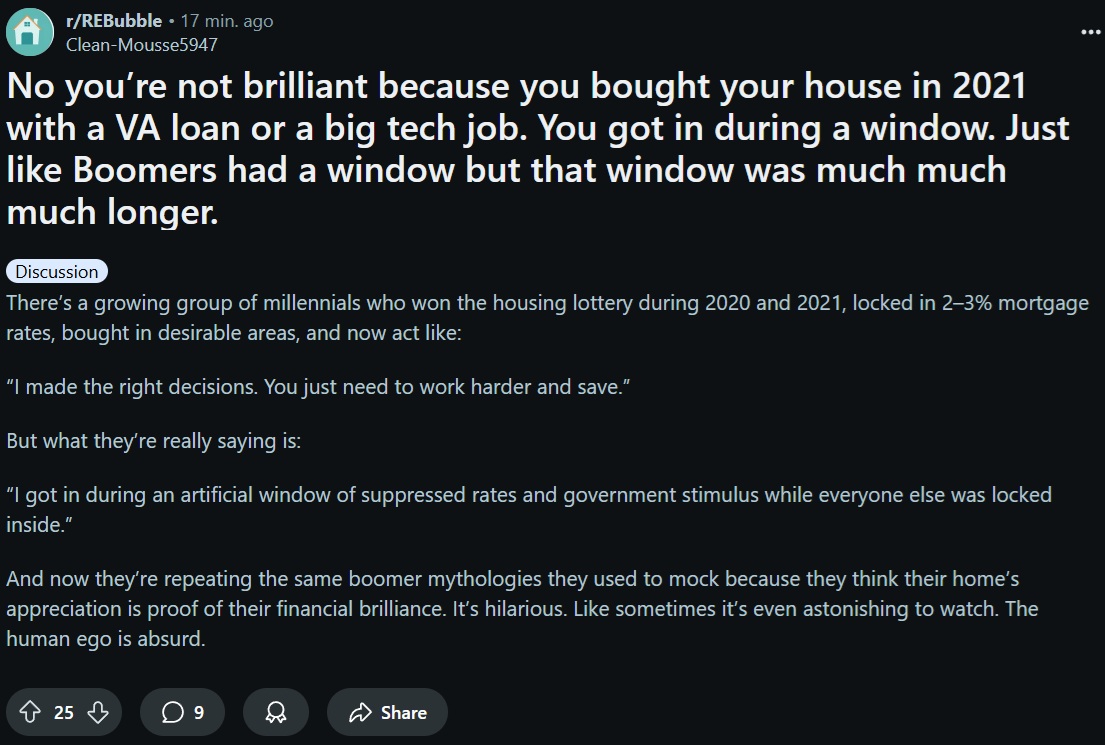
Task: Click the share arrow icon
Action: point(360,713)
